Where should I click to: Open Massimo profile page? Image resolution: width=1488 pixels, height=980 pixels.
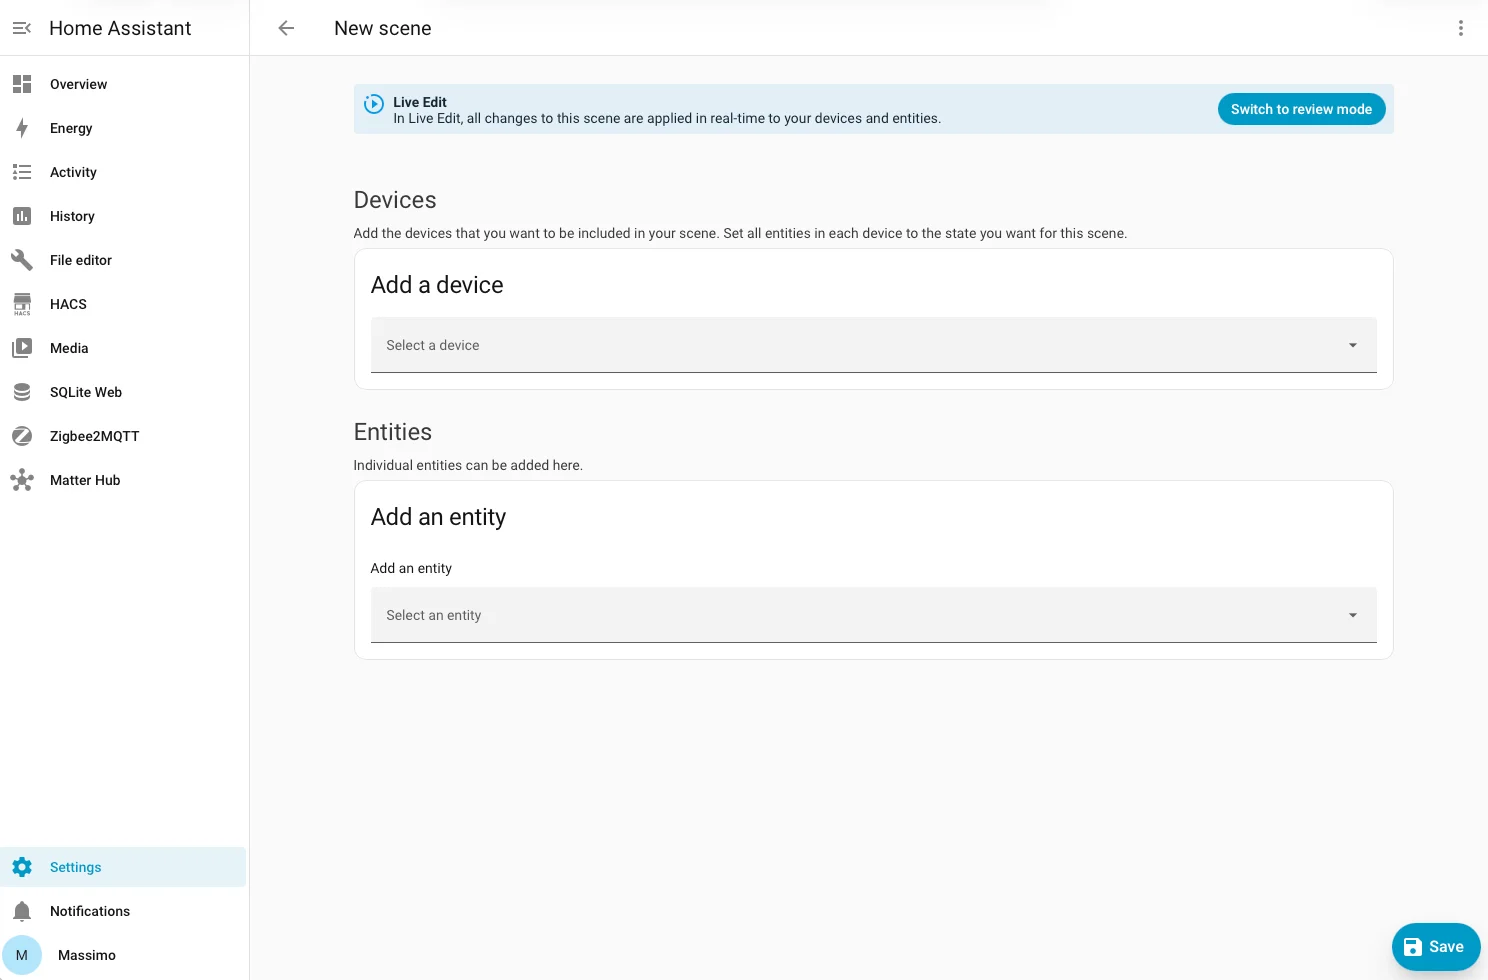point(124,955)
